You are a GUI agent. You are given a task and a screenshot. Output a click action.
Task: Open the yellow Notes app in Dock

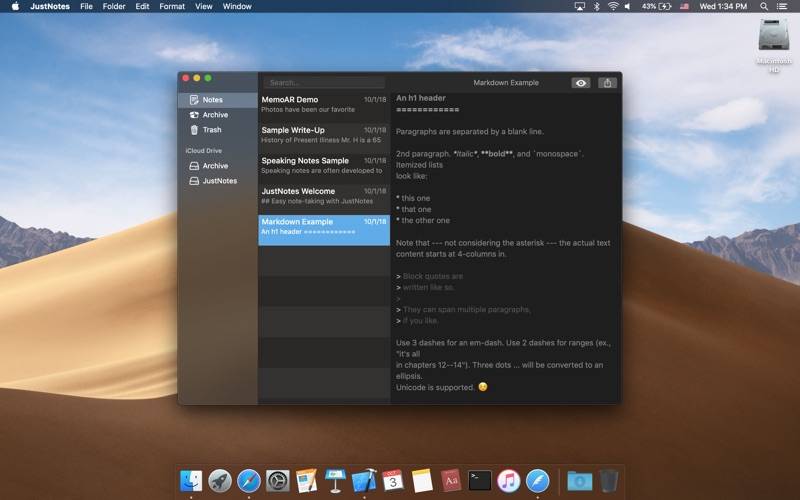pos(422,481)
